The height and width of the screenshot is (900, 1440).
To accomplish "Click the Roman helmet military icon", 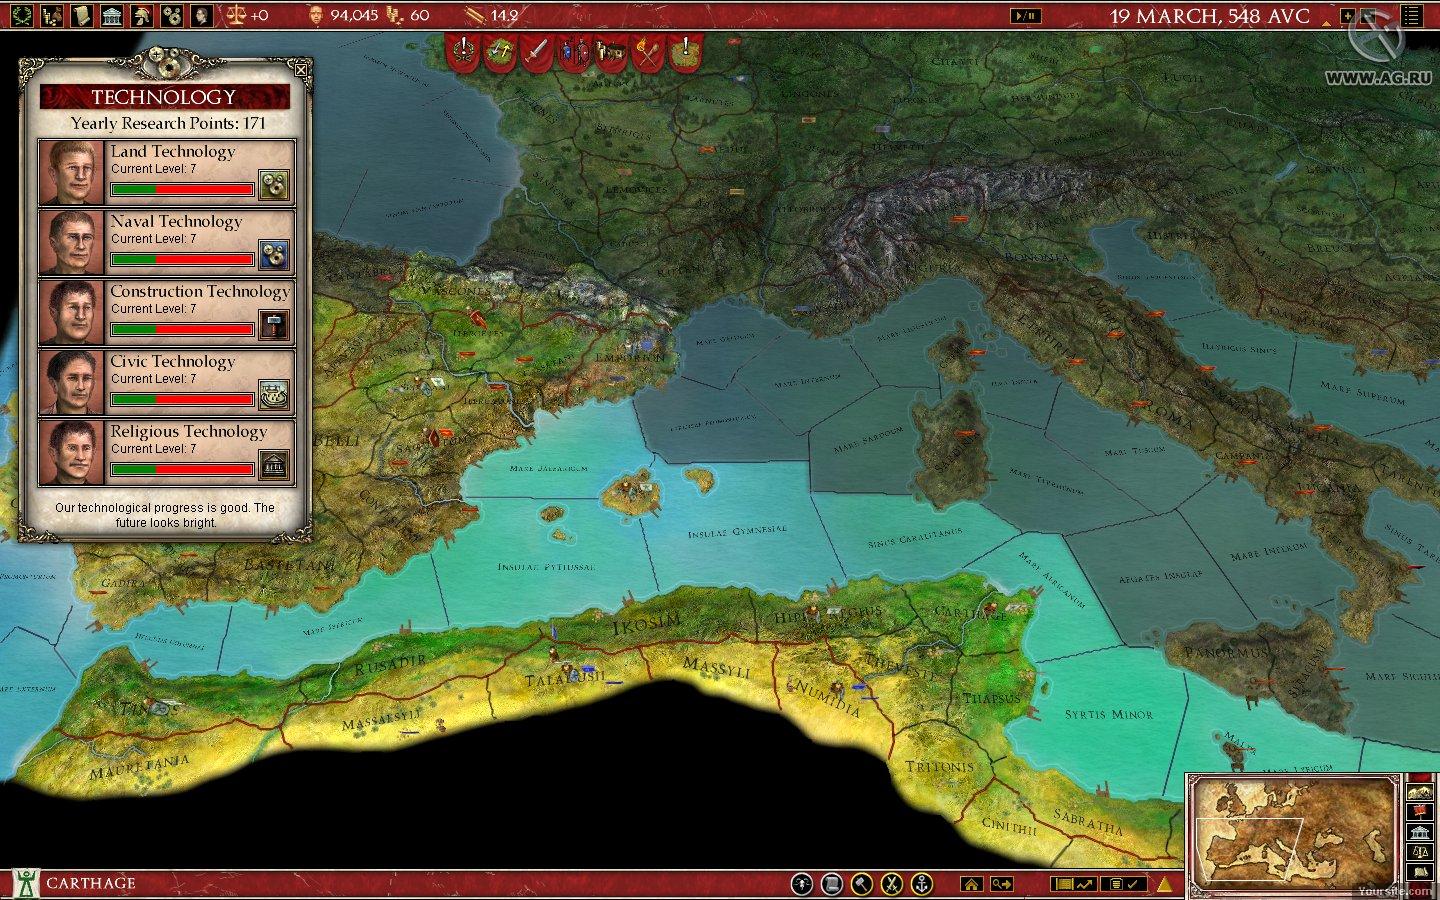I will [x=143, y=15].
